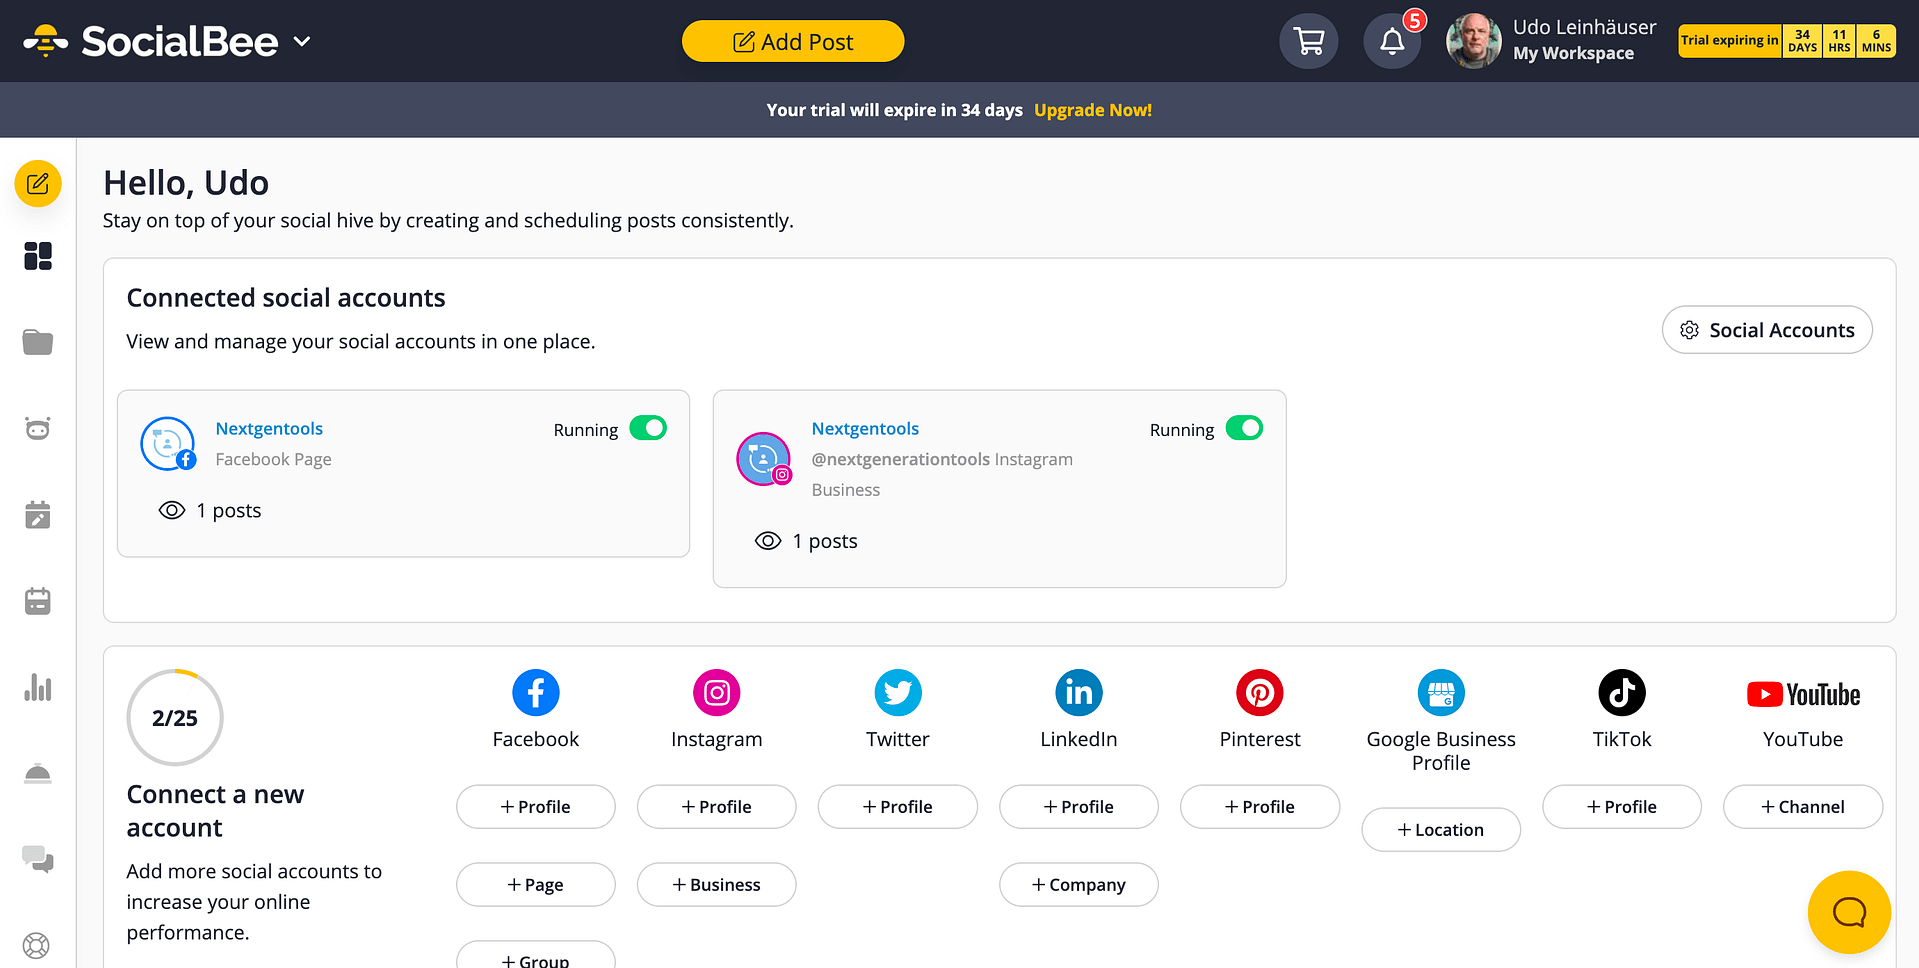View posts eye icon for Facebook Page
The image size is (1919, 968).
tap(172, 510)
